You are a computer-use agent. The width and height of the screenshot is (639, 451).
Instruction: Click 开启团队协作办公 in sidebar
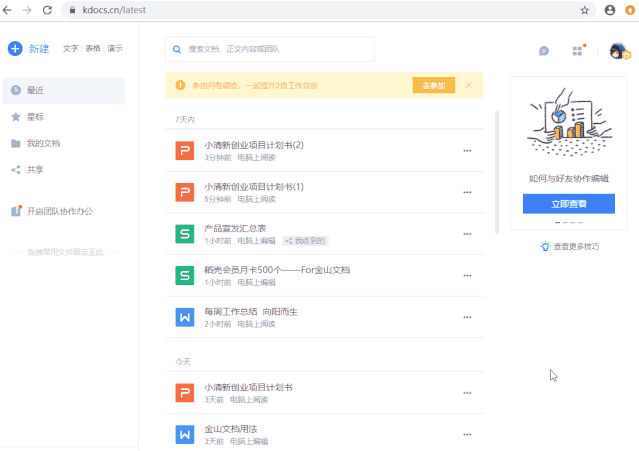pos(59,211)
